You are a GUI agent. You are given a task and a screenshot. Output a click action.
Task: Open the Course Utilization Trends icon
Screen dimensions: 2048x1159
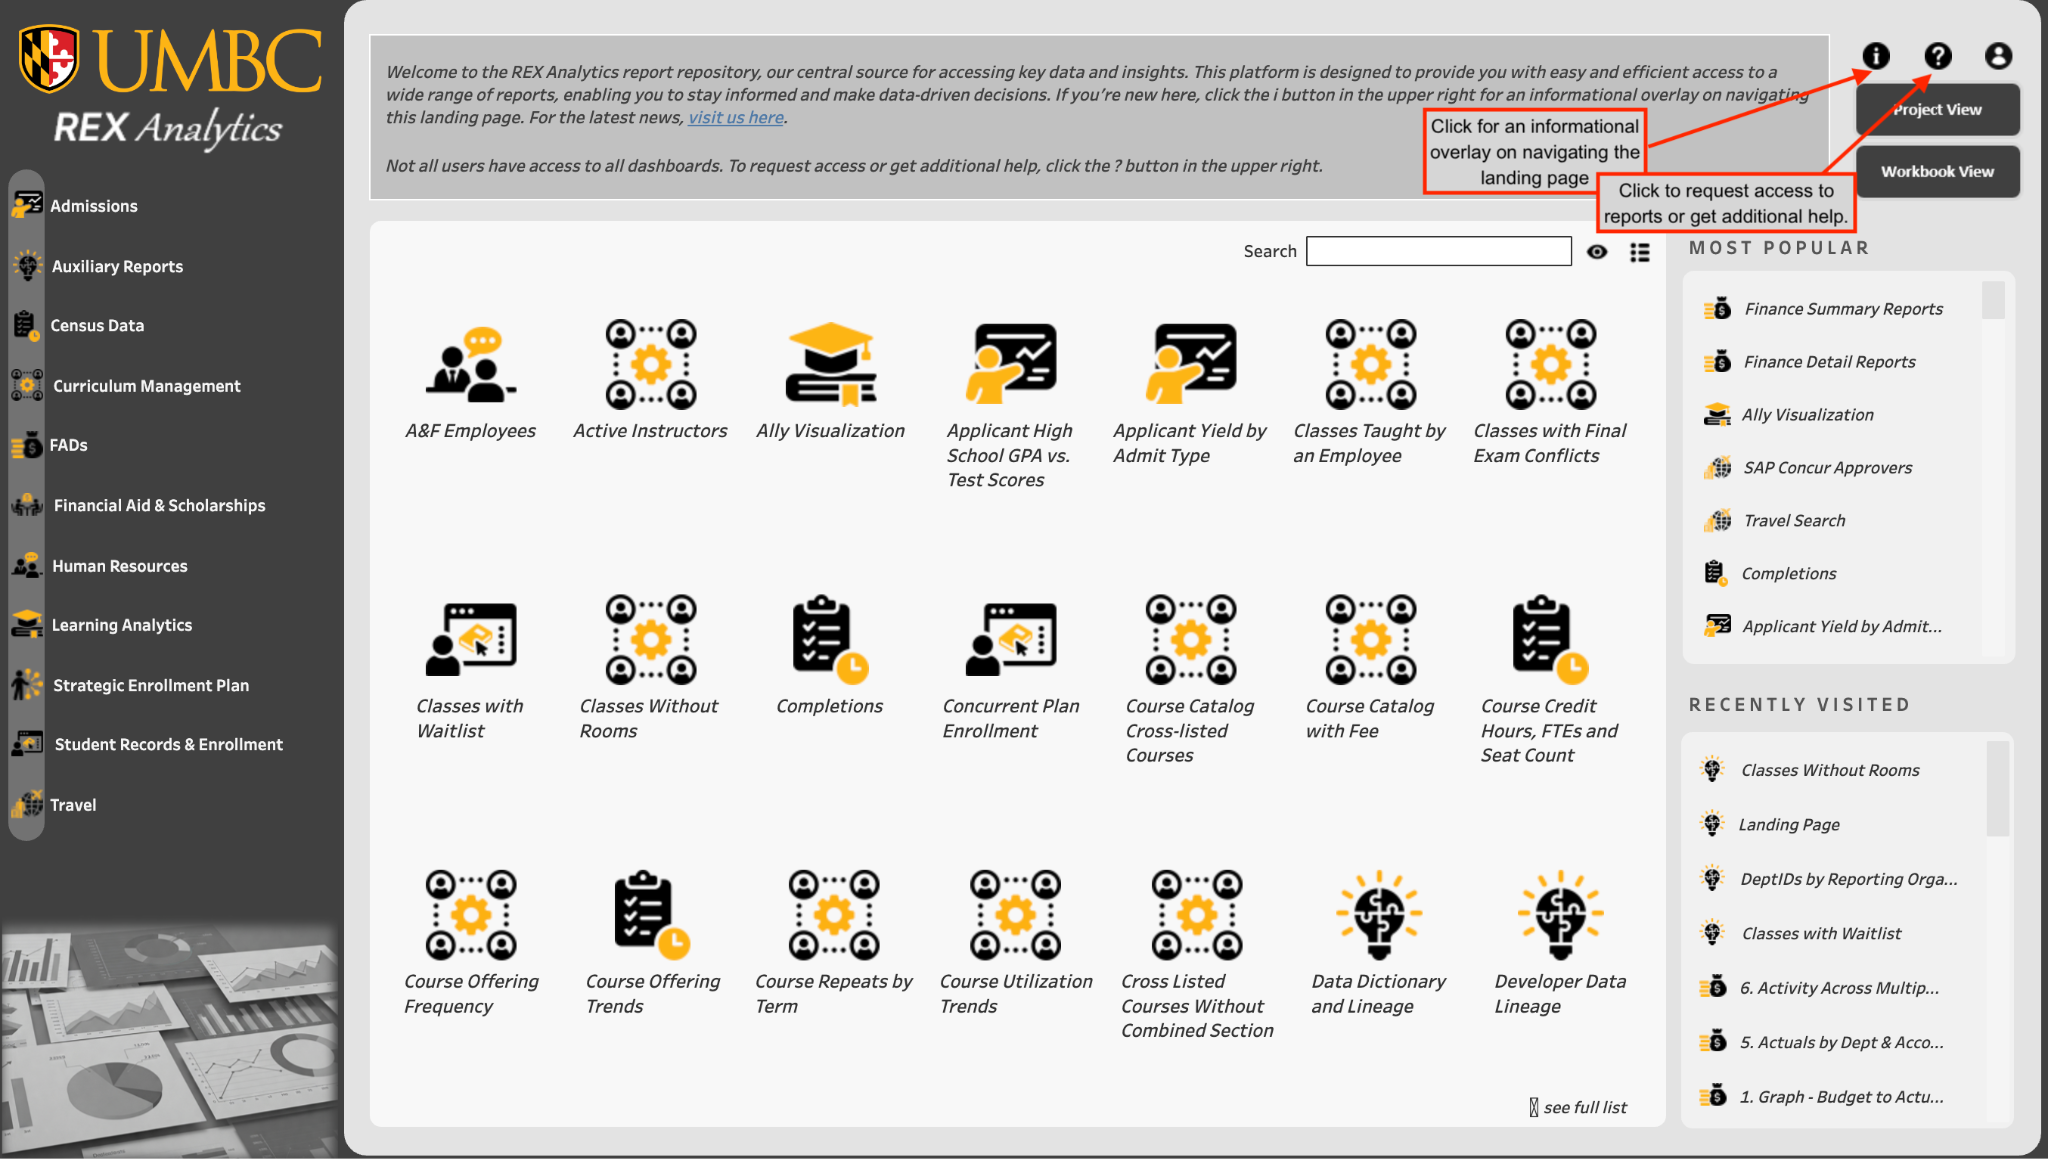pos(1015,914)
